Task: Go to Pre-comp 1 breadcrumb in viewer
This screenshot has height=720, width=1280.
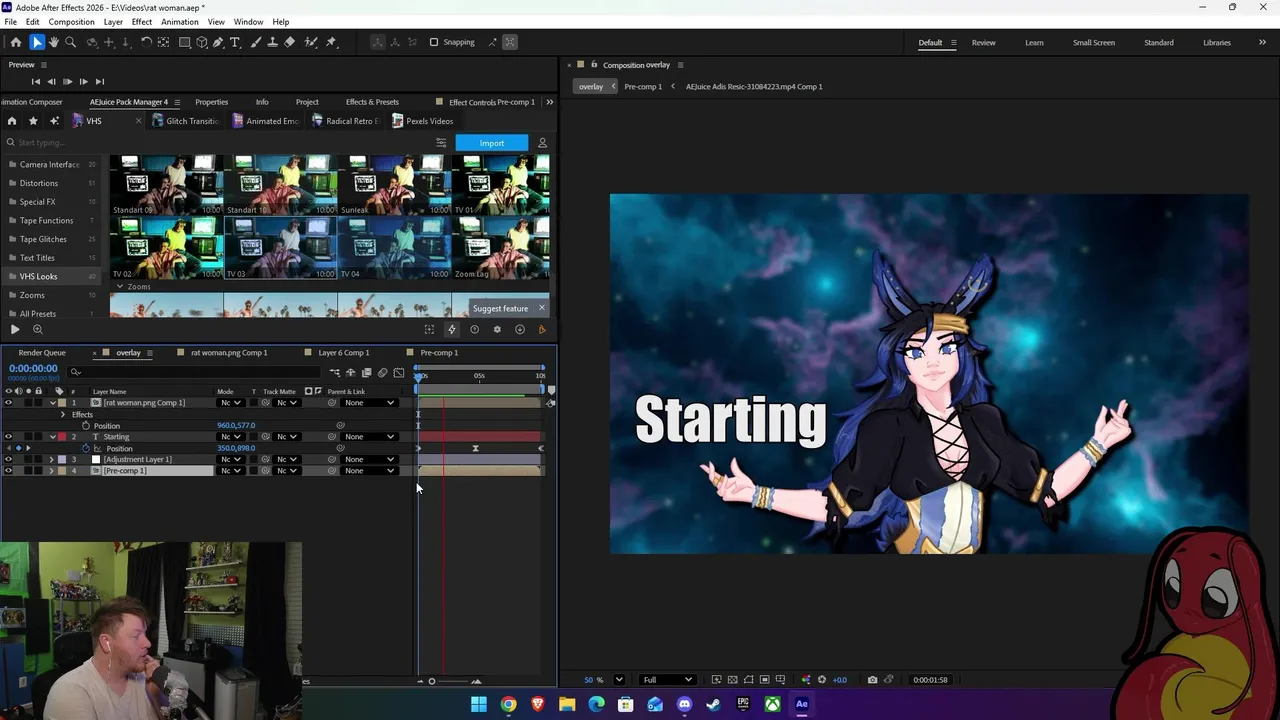Action: click(x=643, y=87)
